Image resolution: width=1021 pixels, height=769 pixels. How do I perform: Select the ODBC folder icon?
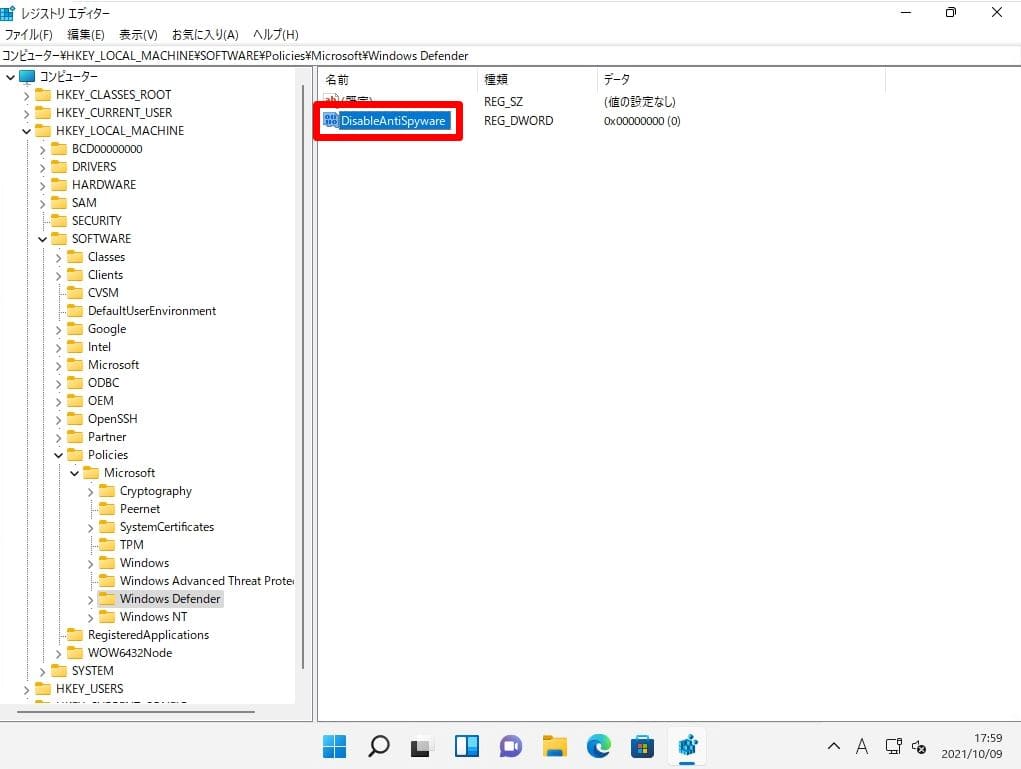(x=76, y=383)
